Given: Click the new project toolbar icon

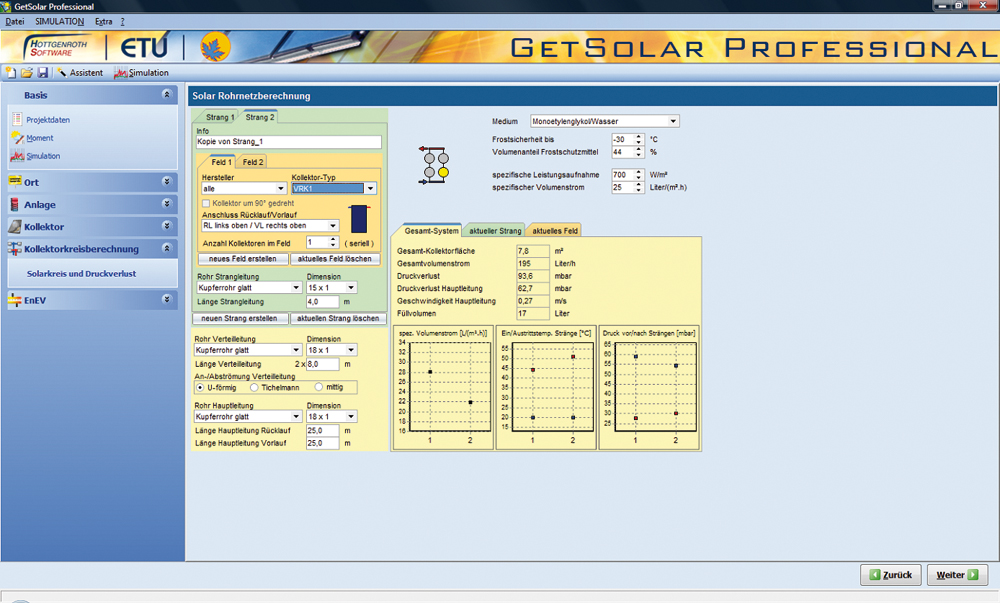Looking at the screenshot, I should coord(10,73).
